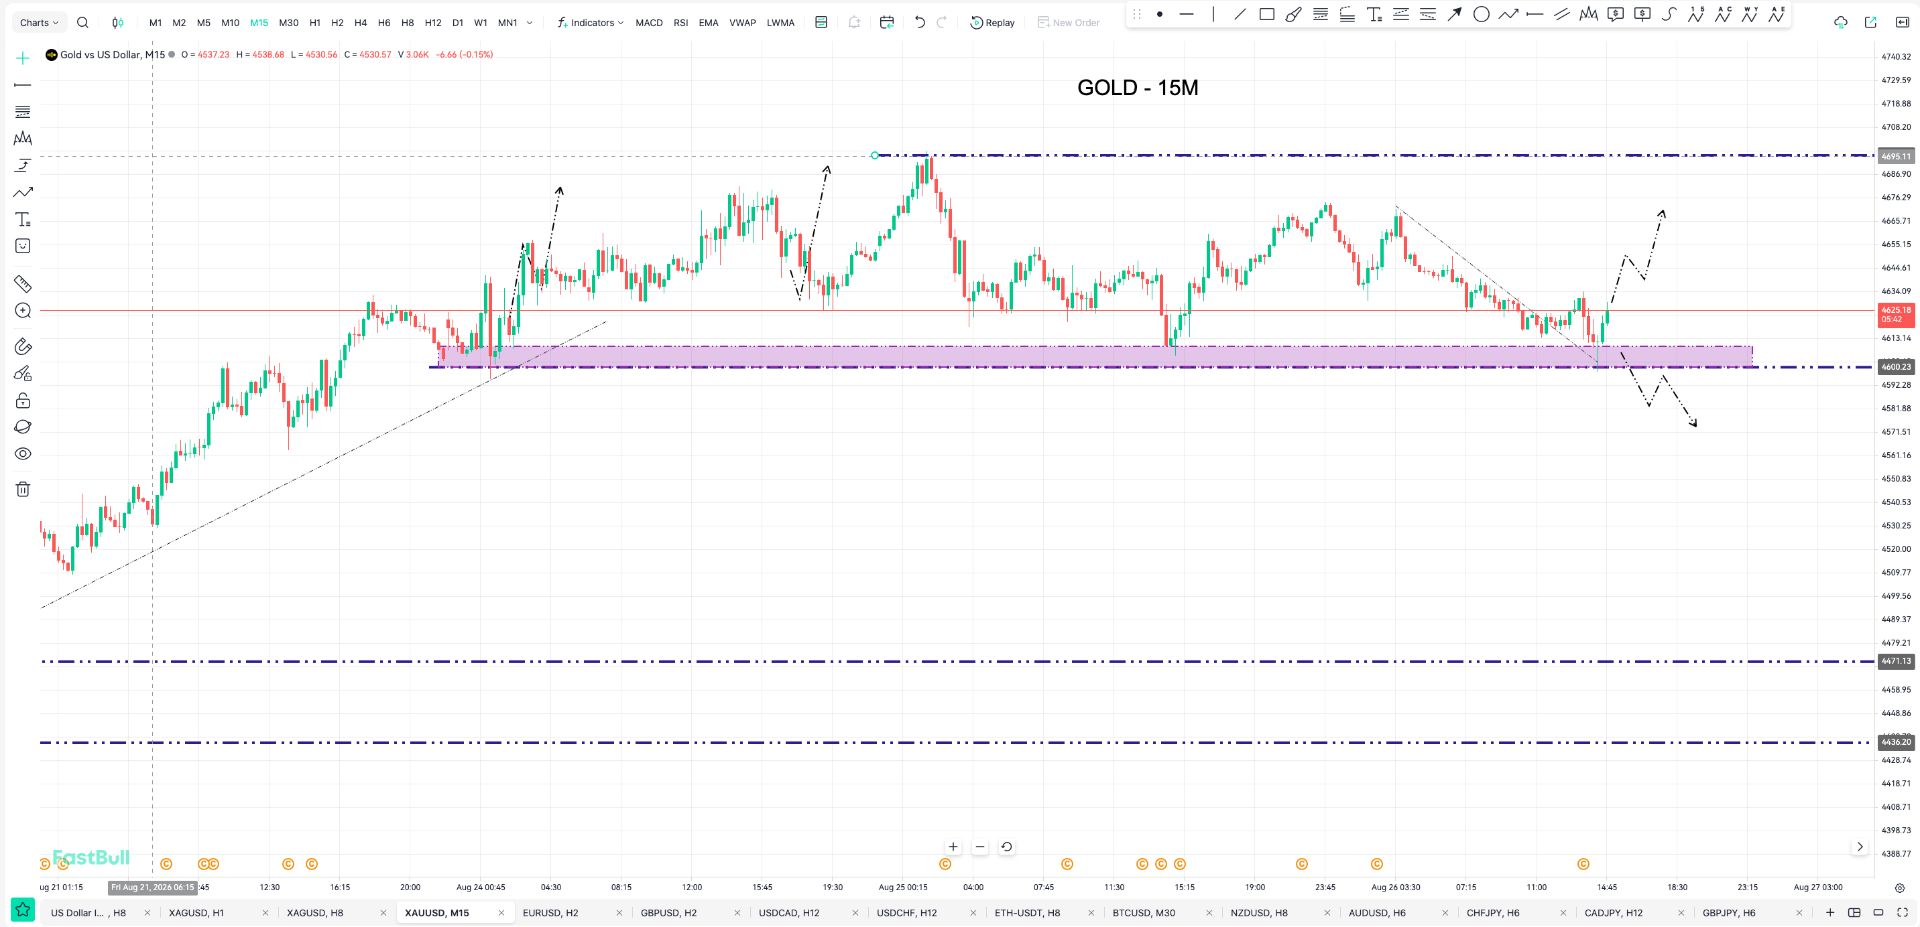The image size is (1920, 927).
Task: Select the crosshair cursor tool in left sidebar
Action: [x=22, y=58]
